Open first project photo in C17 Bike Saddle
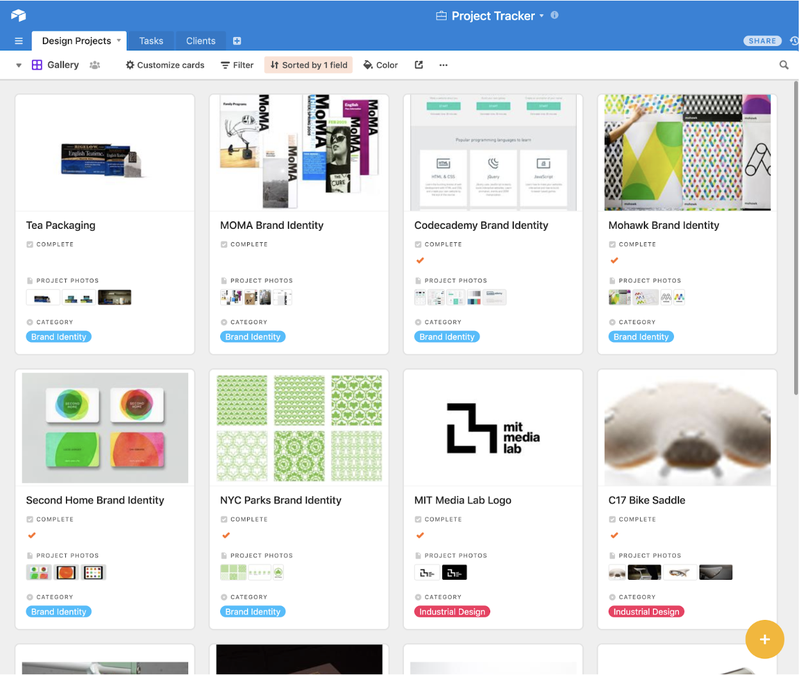 point(617,572)
